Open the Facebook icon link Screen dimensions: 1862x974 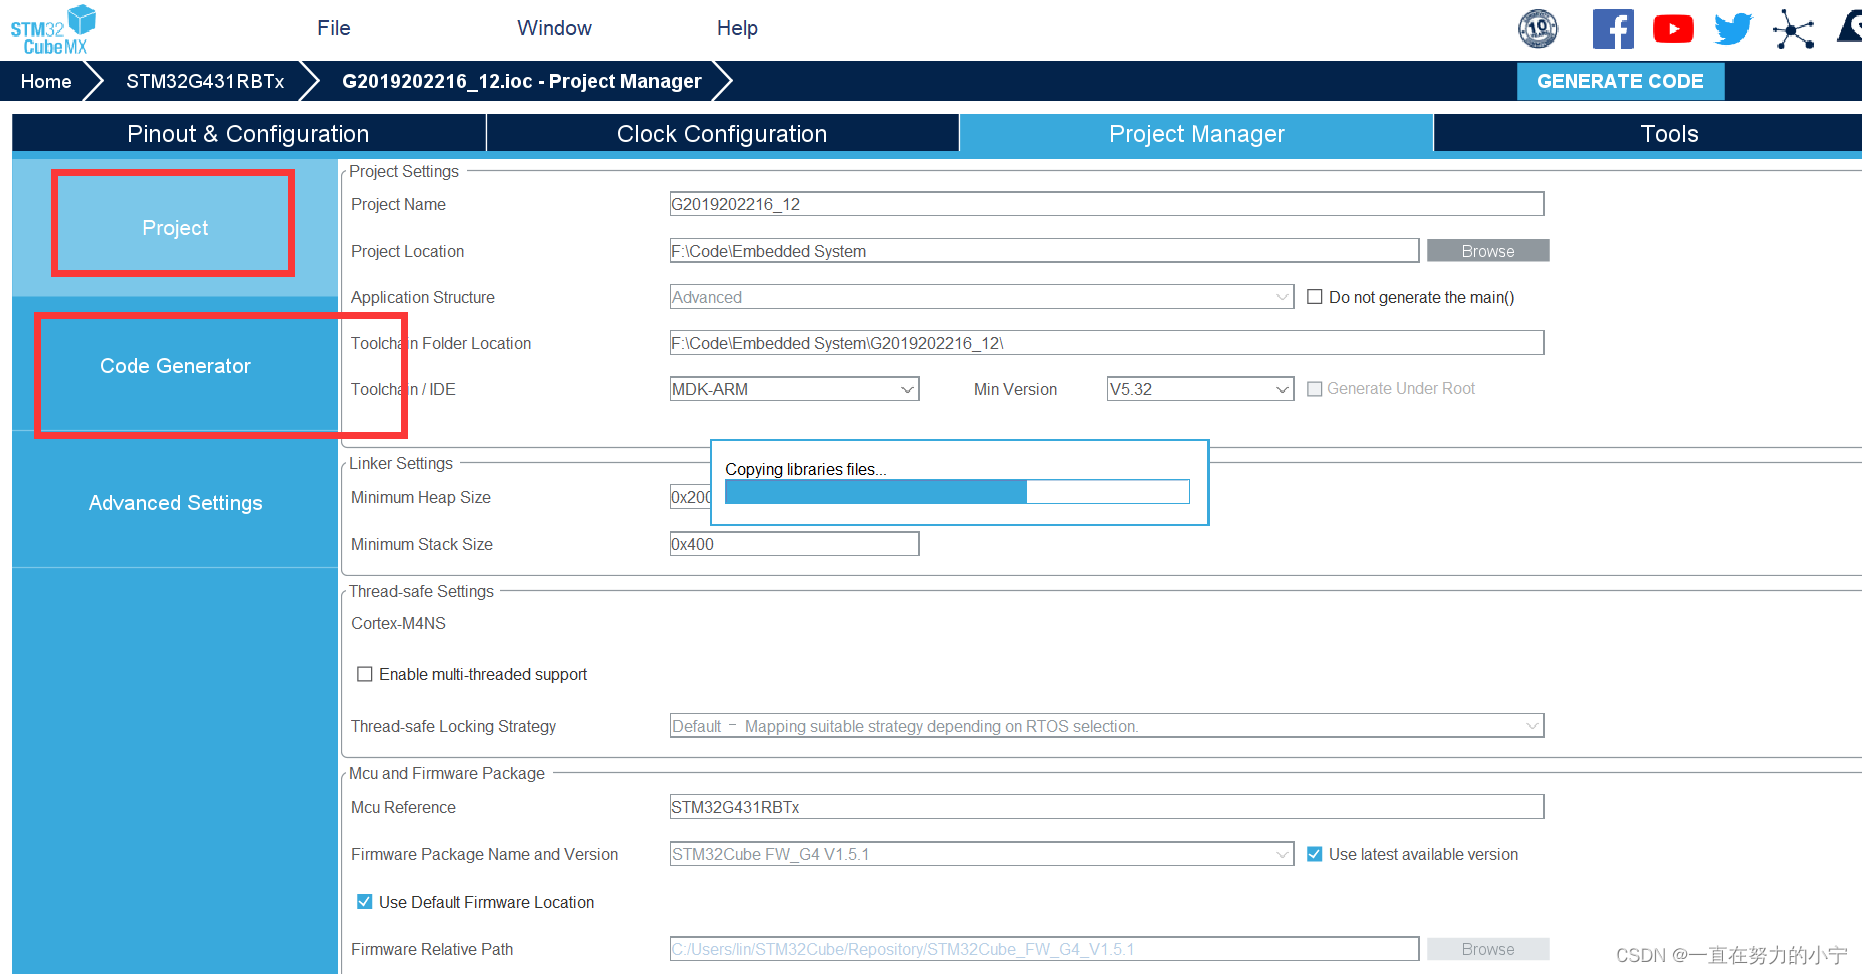(x=1613, y=29)
